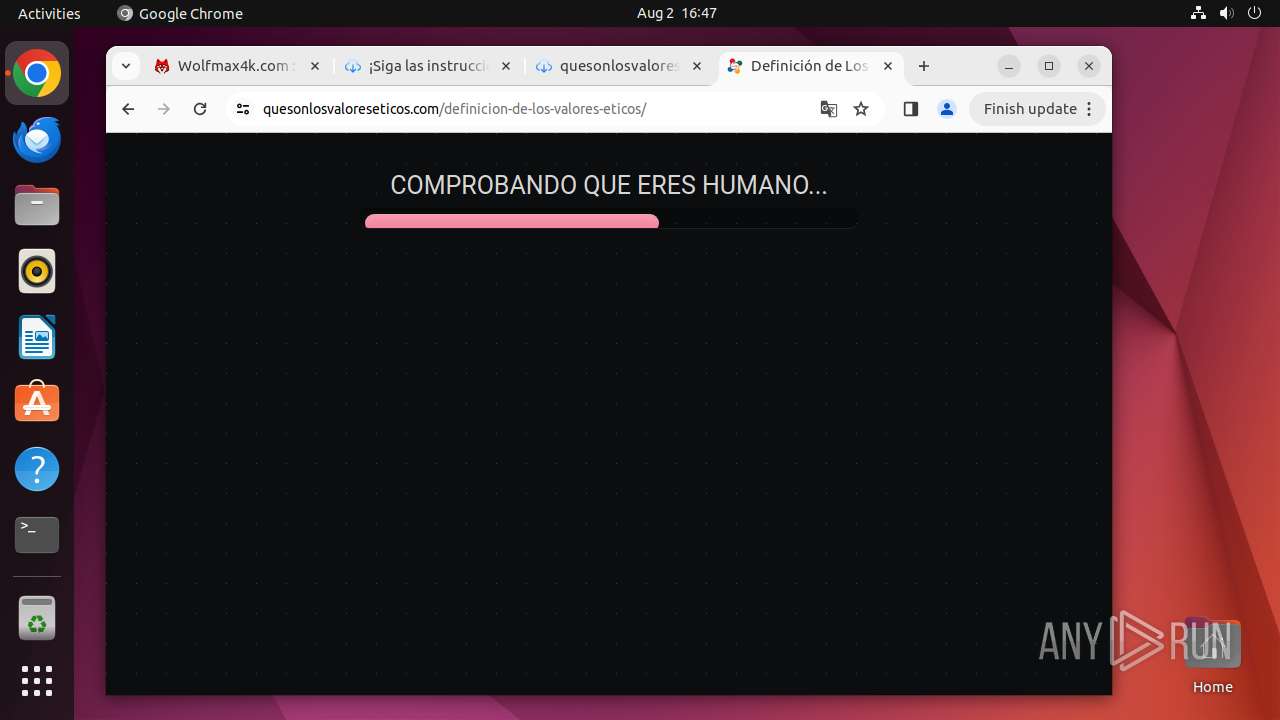This screenshot has width=1280, height=720.
Task: Close the Definición de Los tab
Action: pos(888,66)
